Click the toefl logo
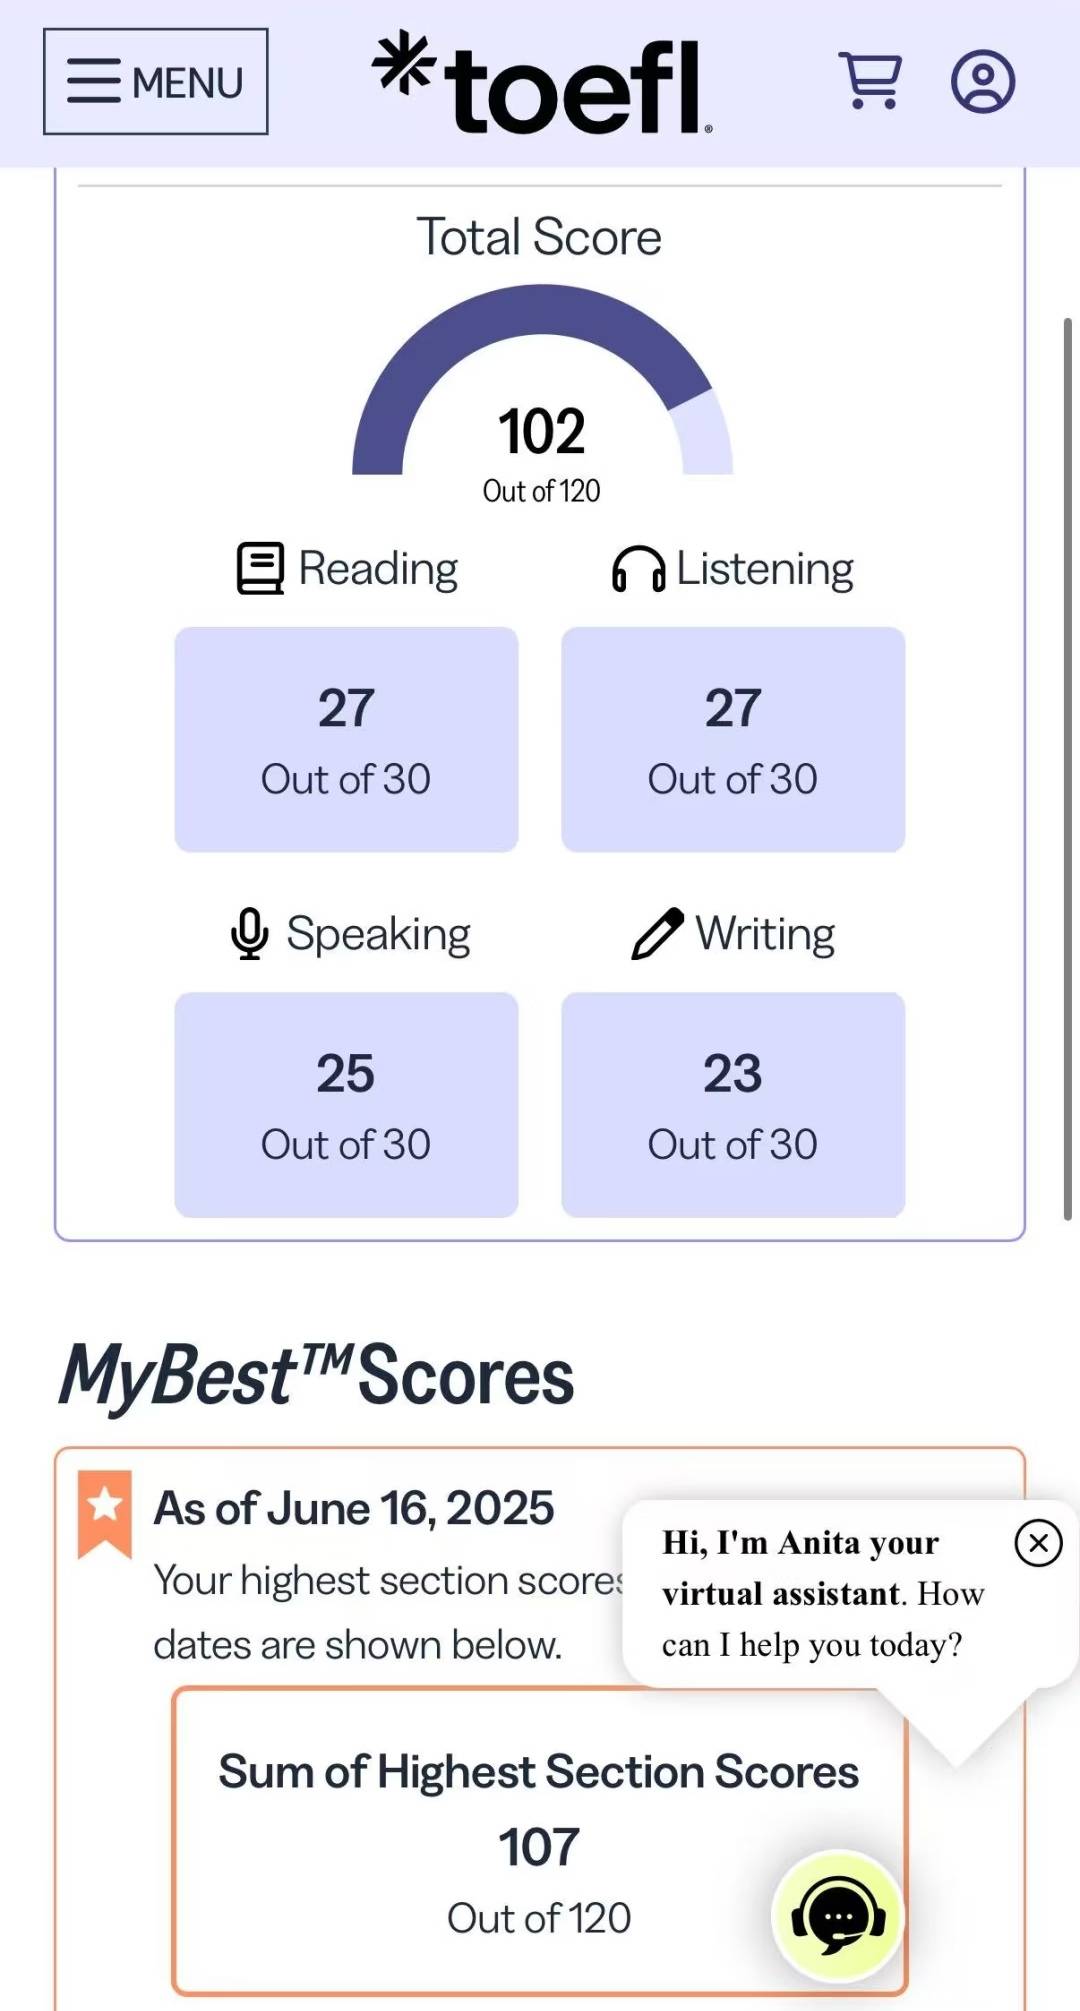The width and height of the screenshot is (1080, 2011). pyautogui.click(x=541, y=84)
